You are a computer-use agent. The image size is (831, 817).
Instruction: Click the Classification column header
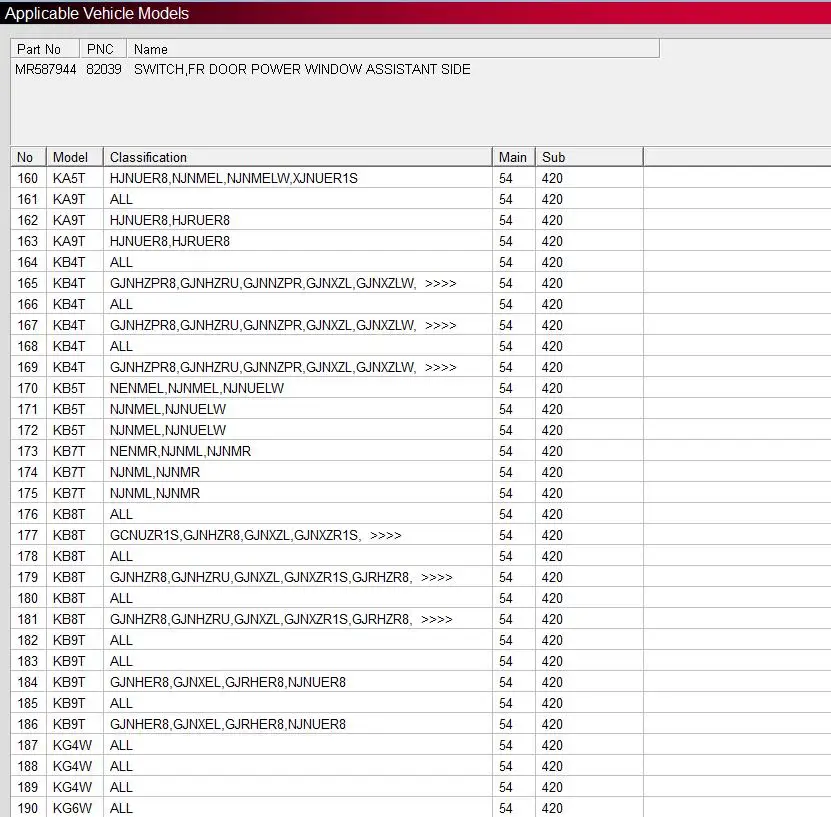coord(298,157)
